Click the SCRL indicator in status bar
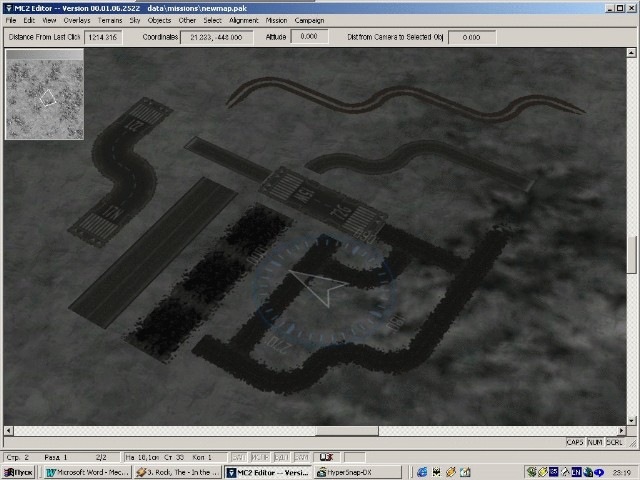Screen dimensions: 640x480 (x=614, y=442)
